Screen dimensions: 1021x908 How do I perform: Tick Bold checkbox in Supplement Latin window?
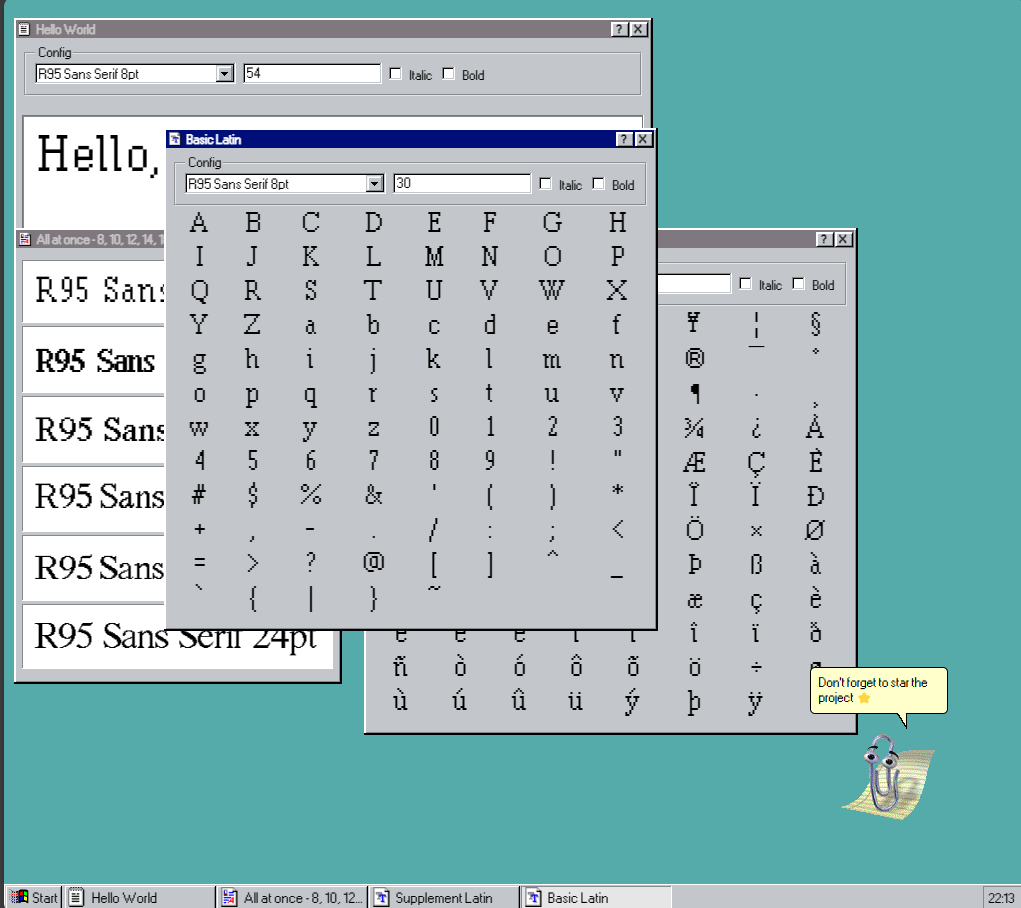[x=798, y=284]
